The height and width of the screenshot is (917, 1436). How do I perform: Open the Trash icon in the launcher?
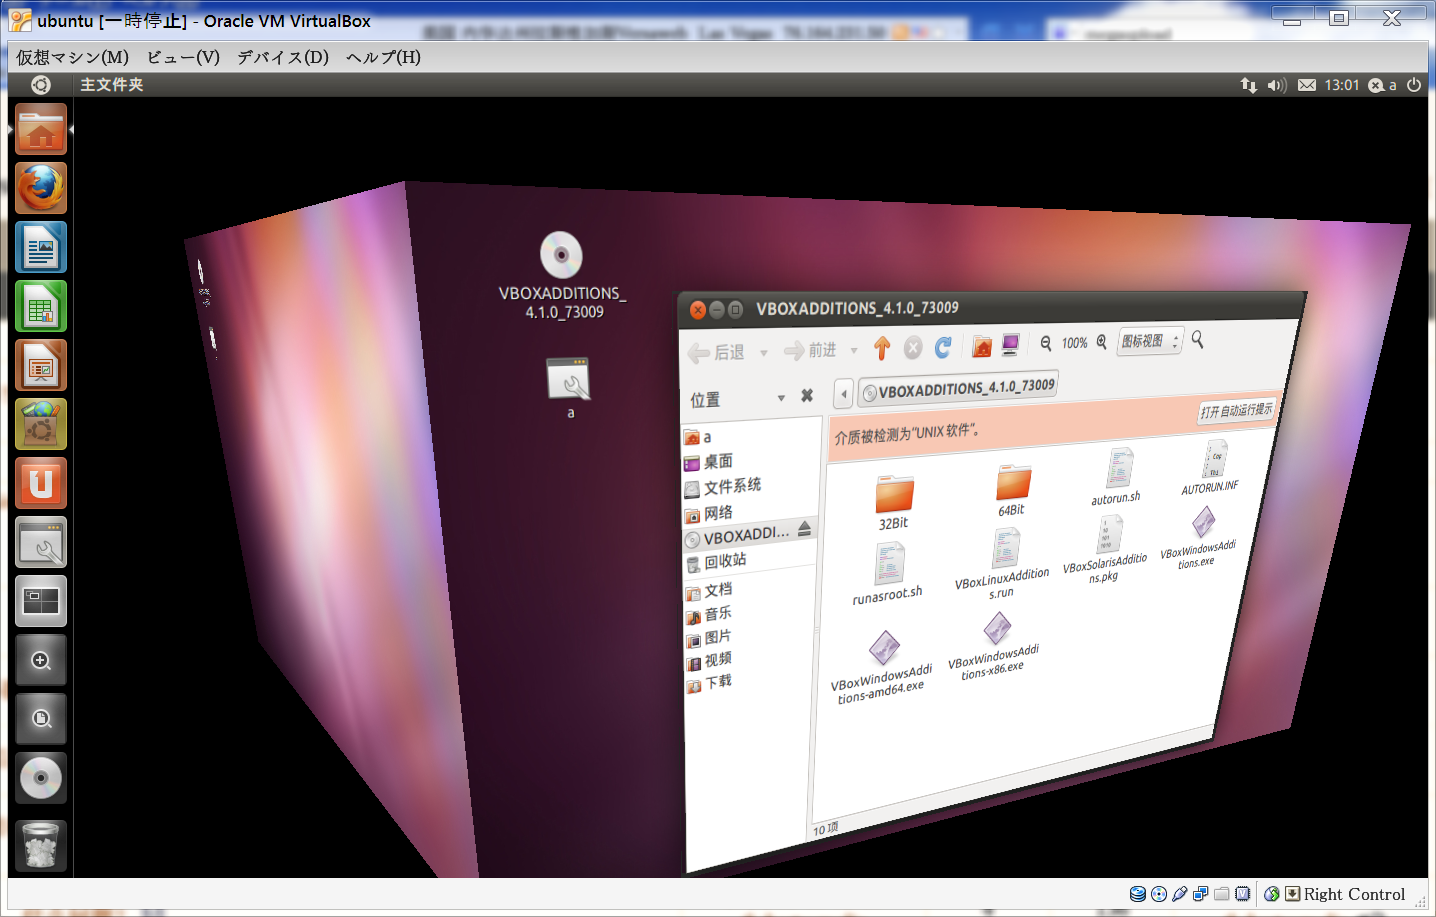point(41,846)
